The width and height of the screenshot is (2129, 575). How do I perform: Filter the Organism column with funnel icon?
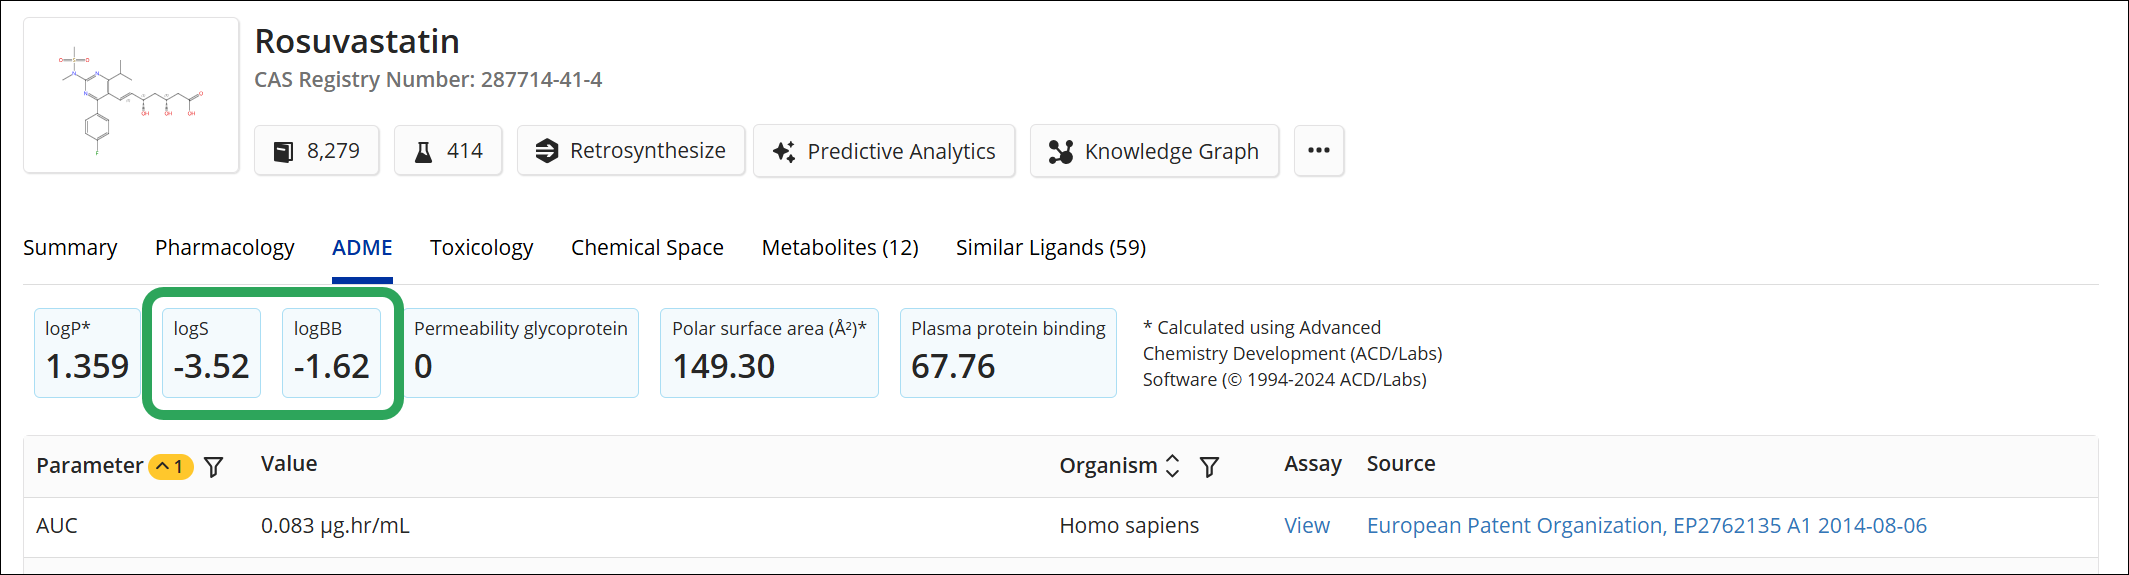pyautogui.click(x=1209, y=467)
